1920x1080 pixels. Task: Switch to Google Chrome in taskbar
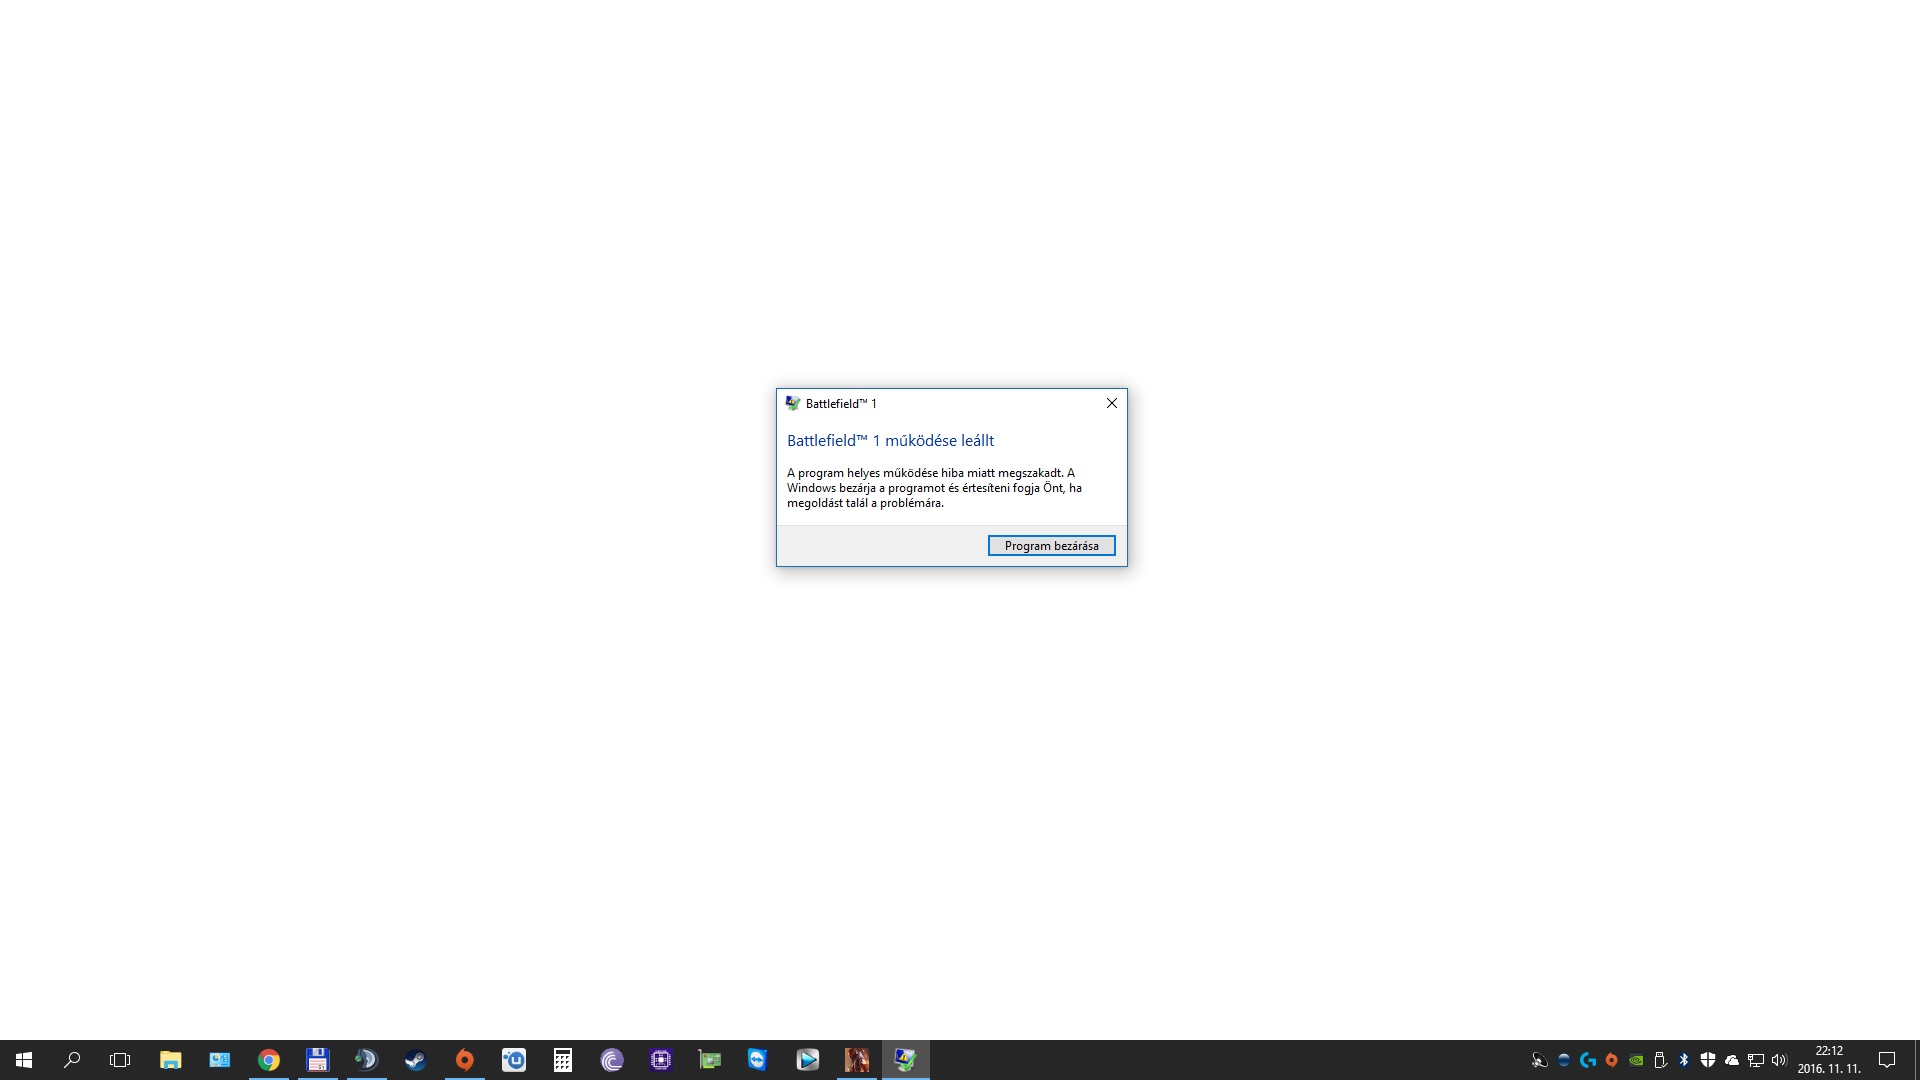[x=269, y=1060]
